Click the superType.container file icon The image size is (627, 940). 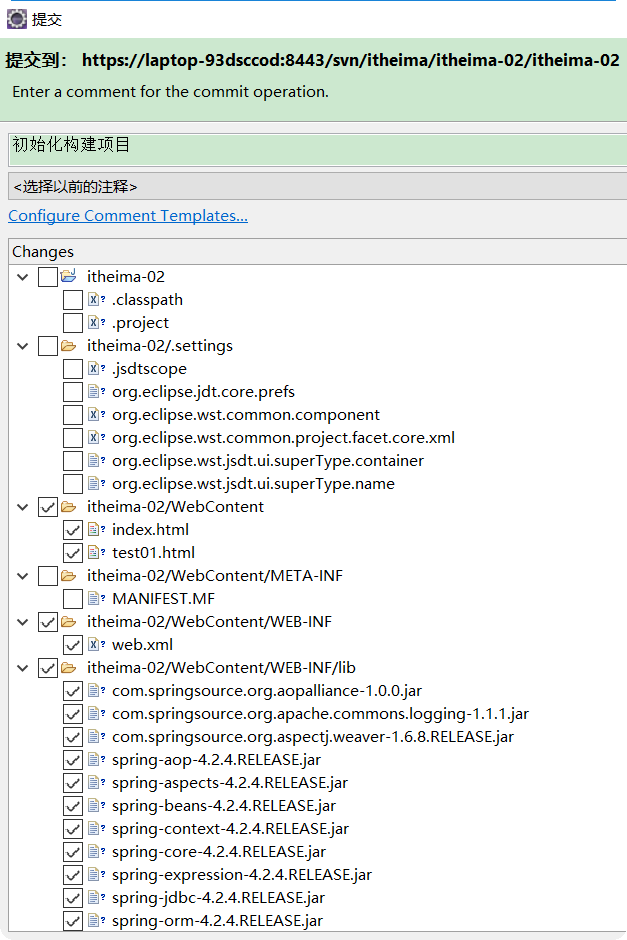[x=96, y=460]
